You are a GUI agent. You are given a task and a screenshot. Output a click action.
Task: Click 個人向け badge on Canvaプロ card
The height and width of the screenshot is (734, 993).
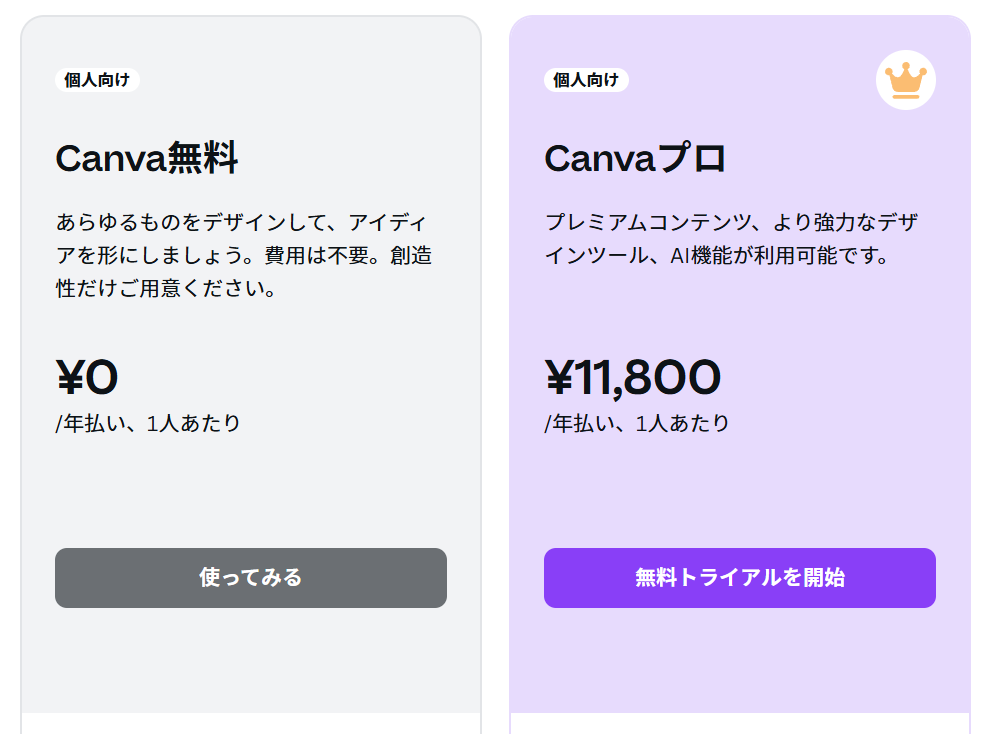(586, 80)
